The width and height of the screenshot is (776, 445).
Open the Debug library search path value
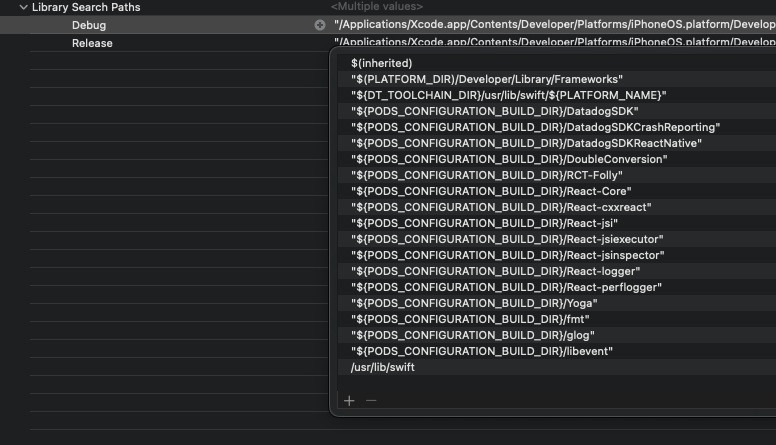[555, 24]
